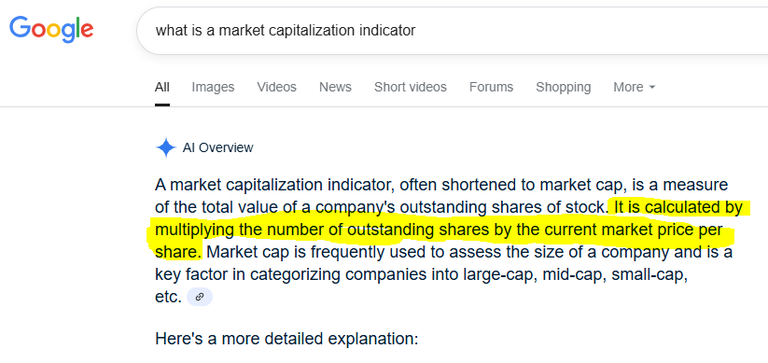Click inside the search query field
This screenshot has height=363, width=768.
pos(452,30)
